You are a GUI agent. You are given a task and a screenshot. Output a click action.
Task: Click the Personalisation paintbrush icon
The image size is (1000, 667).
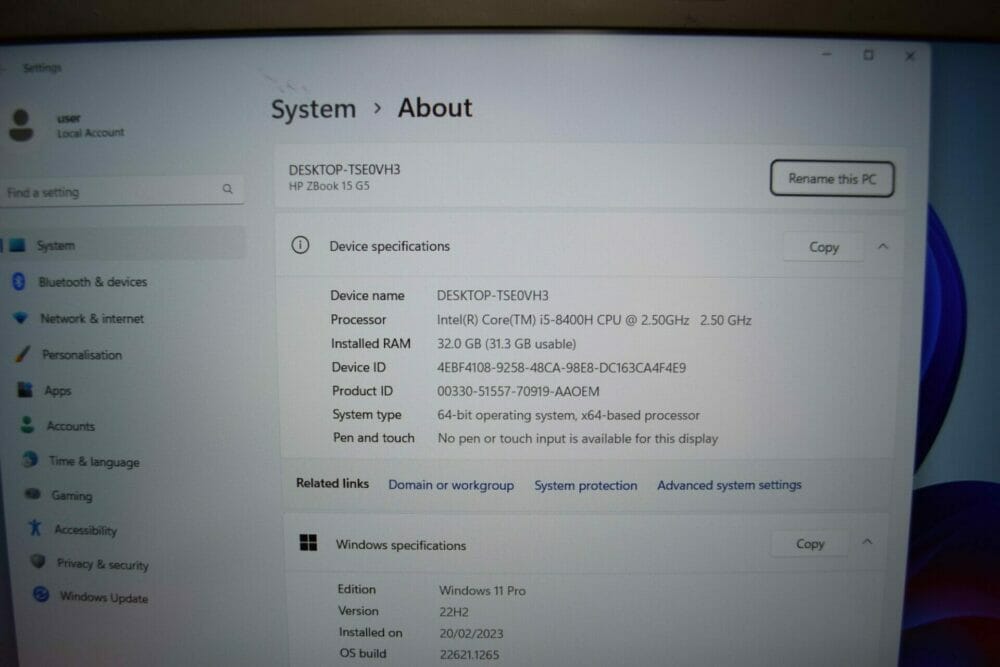coord(23,354)
